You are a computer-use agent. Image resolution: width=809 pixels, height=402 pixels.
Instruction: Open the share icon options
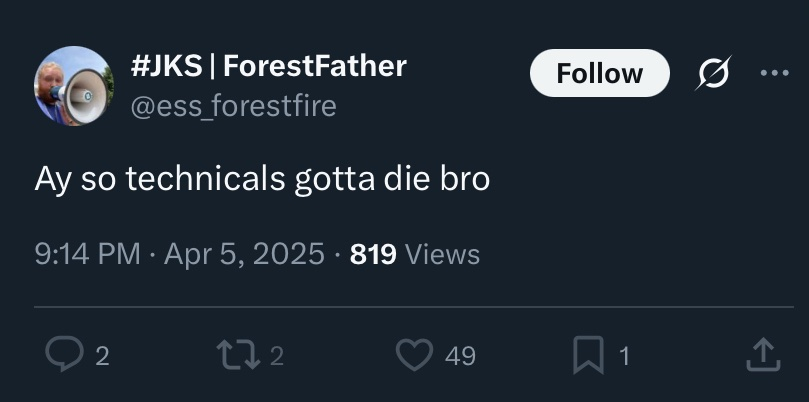[x=762, y=354]
